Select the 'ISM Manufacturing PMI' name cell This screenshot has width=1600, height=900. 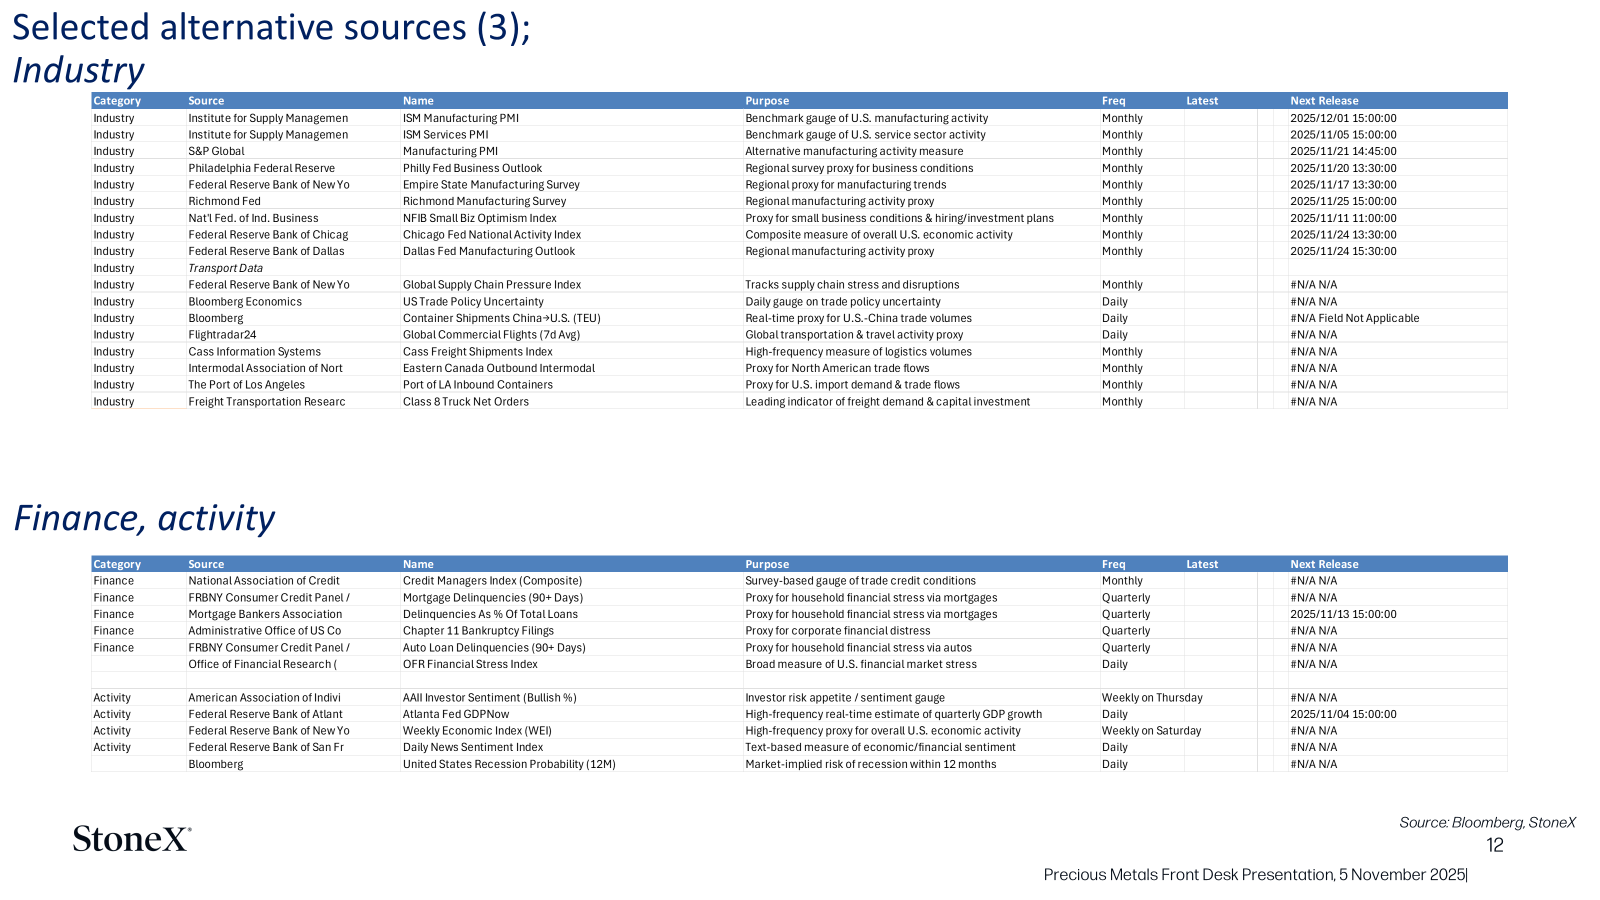tap(461, 118)
